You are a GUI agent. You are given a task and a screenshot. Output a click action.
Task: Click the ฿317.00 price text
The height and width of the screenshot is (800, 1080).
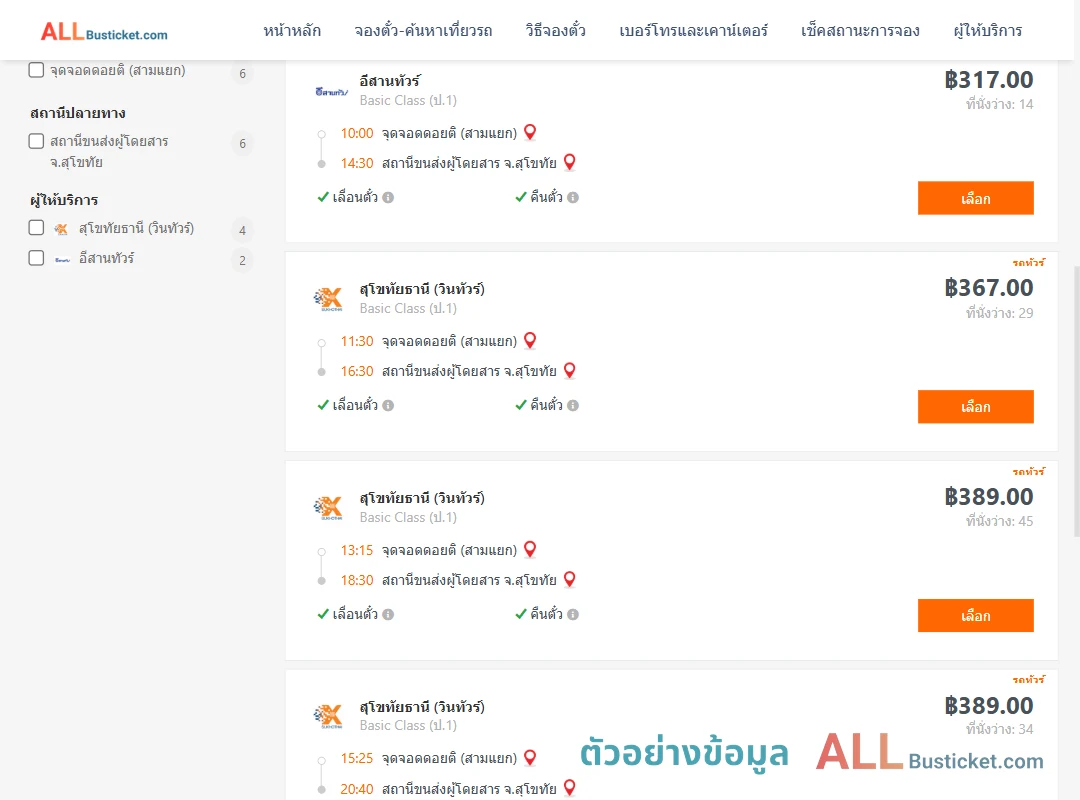[x=989, y=80]
